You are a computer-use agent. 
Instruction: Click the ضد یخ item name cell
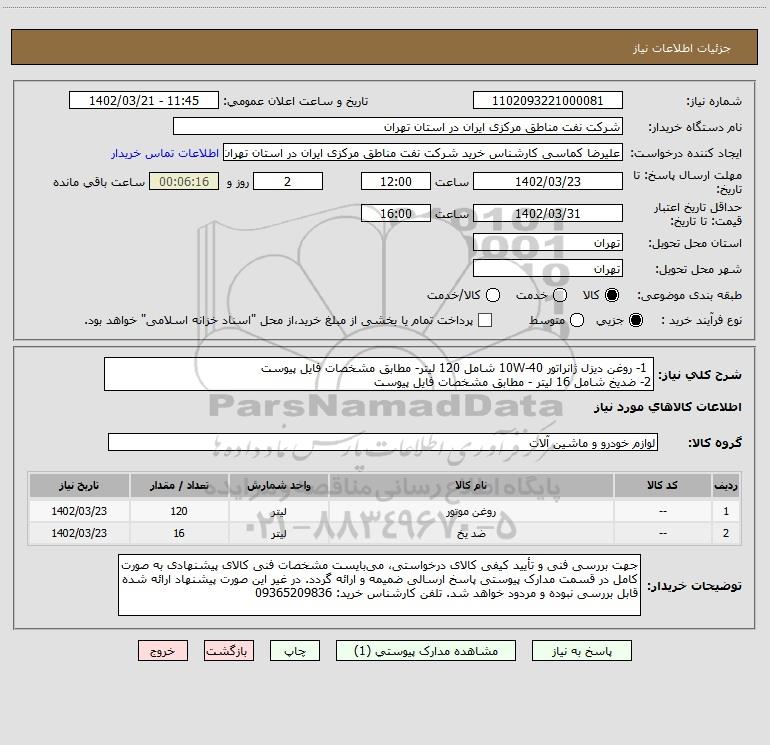point(471,533)
